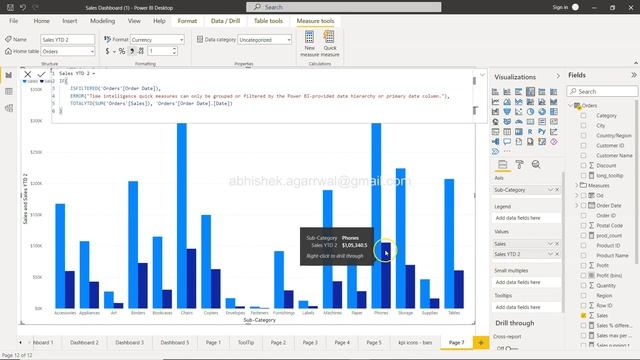Switch to the ToolTip page tab
Screen dimensions: 640x360
[x=246, y=342]
